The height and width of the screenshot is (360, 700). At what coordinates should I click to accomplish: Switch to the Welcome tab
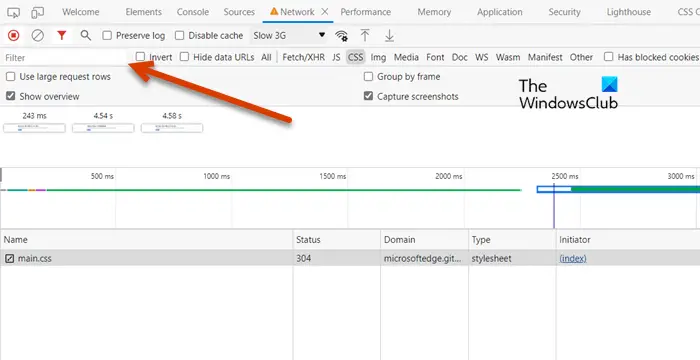pos(80,12)
